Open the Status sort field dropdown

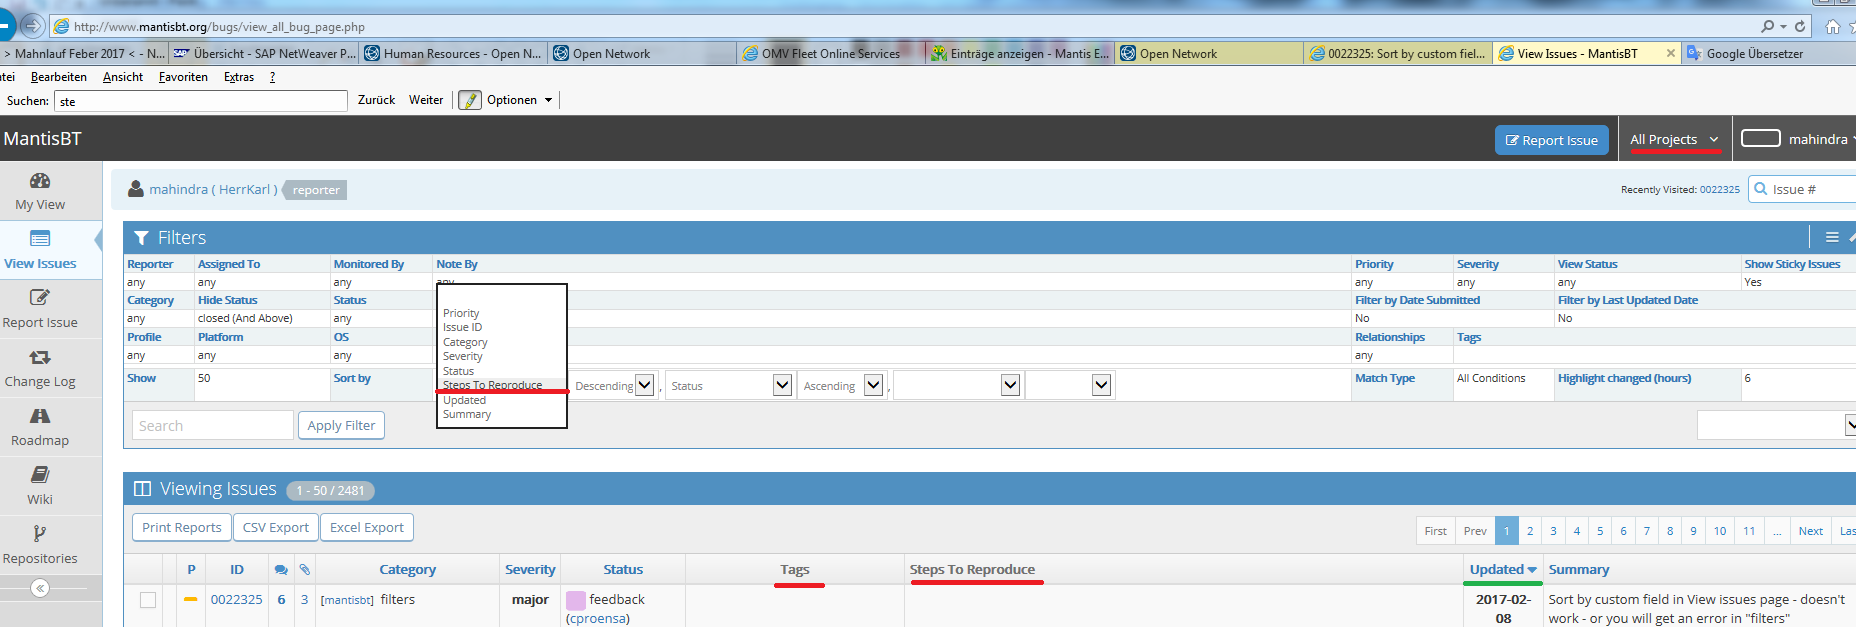click(782, 385)
